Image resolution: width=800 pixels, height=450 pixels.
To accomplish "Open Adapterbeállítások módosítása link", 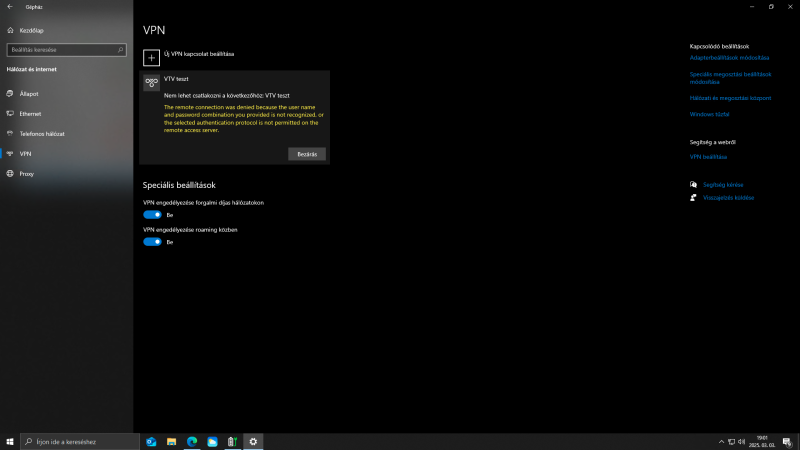I will coord(729,58).
